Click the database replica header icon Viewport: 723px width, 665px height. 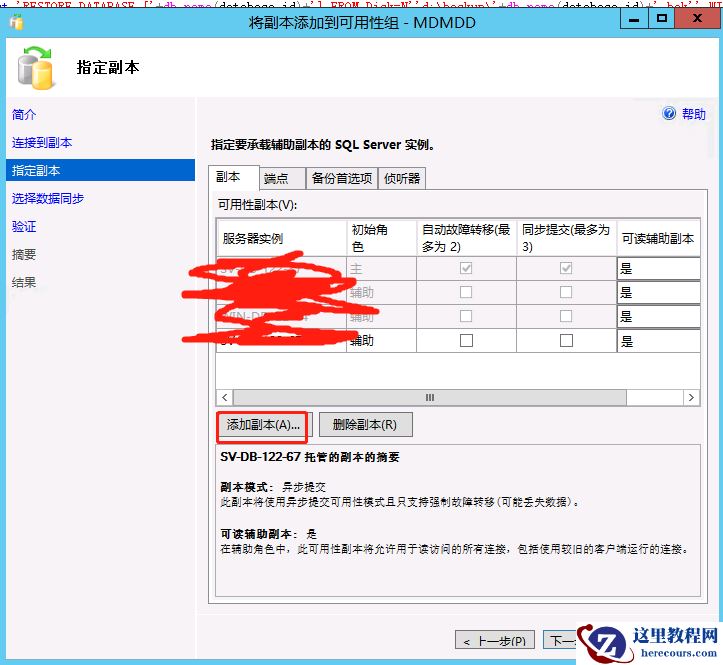pyautogui.click(x=36, y=68)
